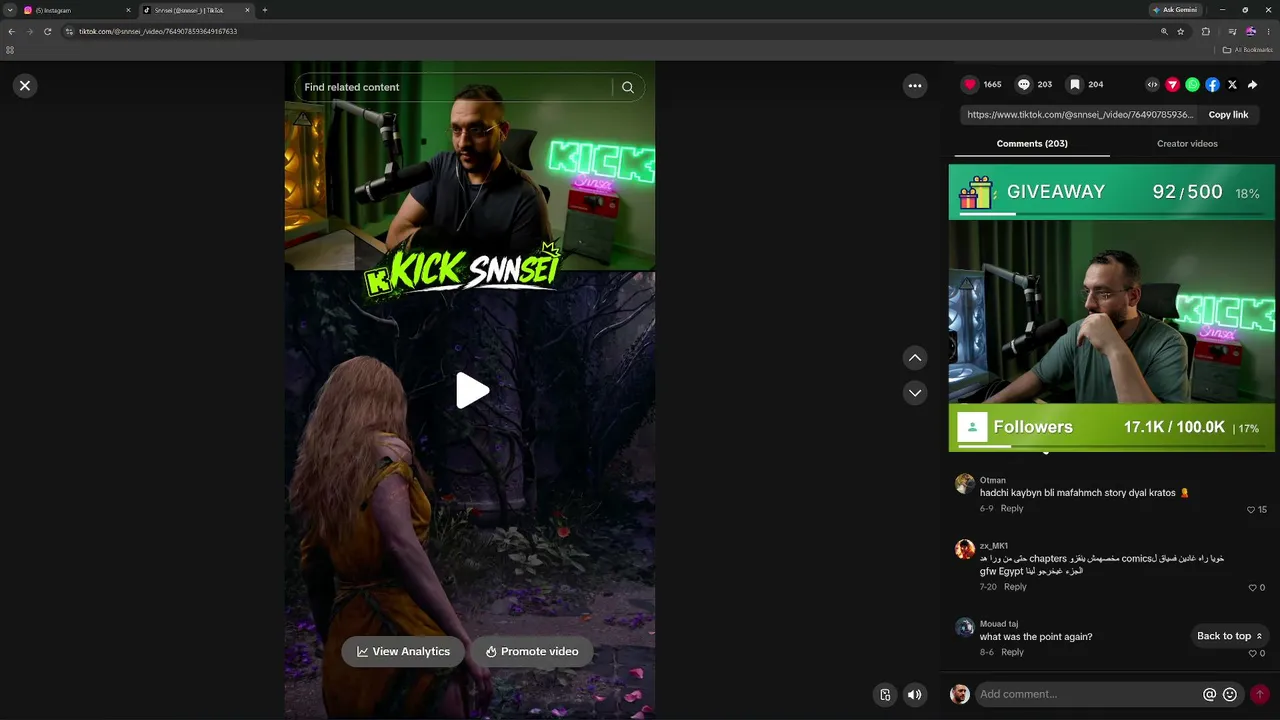Image resolution: width=1280 pixels, height=720 pixels.
Task: Open zx_MK1's profile avatar
Action: 964,549
